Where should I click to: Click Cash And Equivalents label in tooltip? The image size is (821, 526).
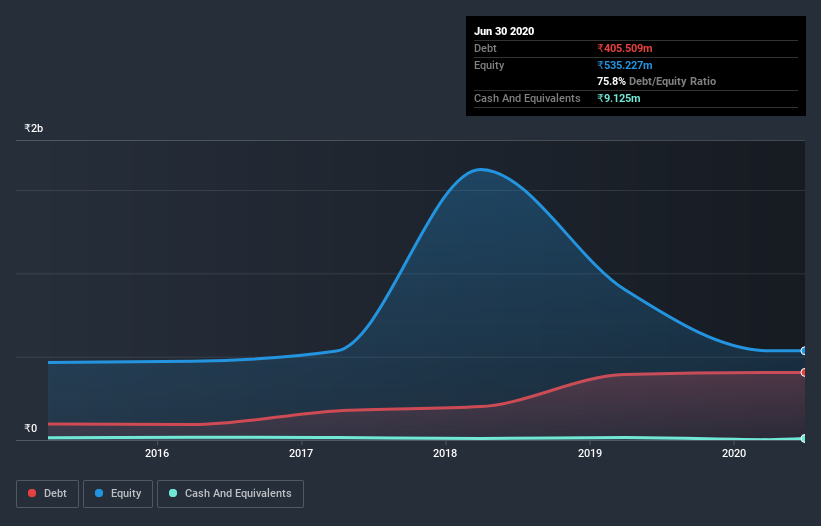(527, 98)
